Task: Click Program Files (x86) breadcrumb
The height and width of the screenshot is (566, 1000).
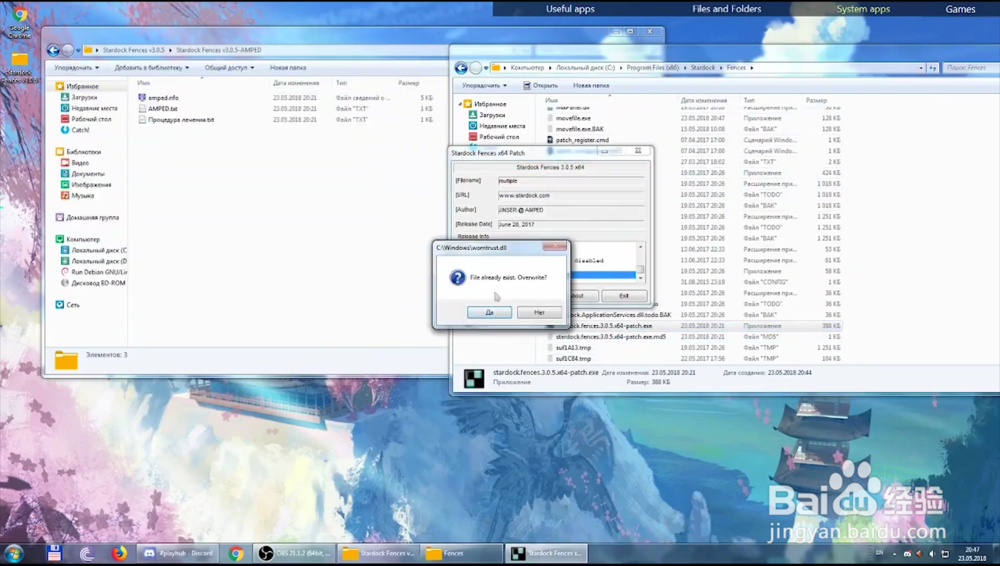Action: tap(652, 68)
